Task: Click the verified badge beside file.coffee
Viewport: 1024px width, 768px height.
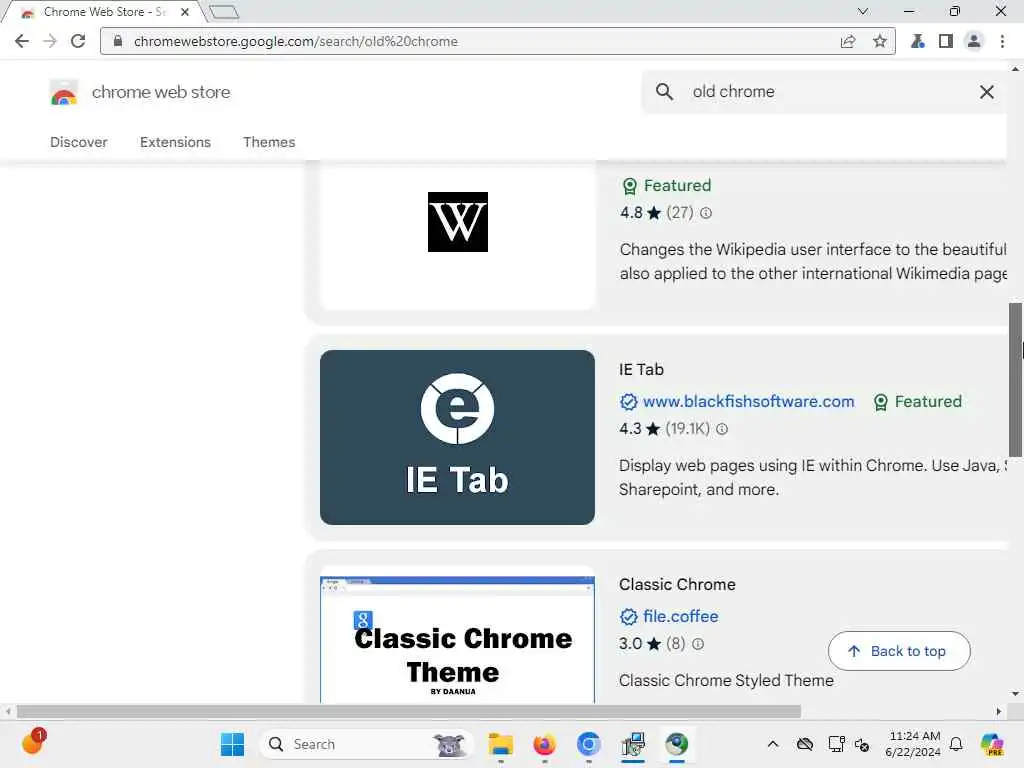Action: coord(628,616)
